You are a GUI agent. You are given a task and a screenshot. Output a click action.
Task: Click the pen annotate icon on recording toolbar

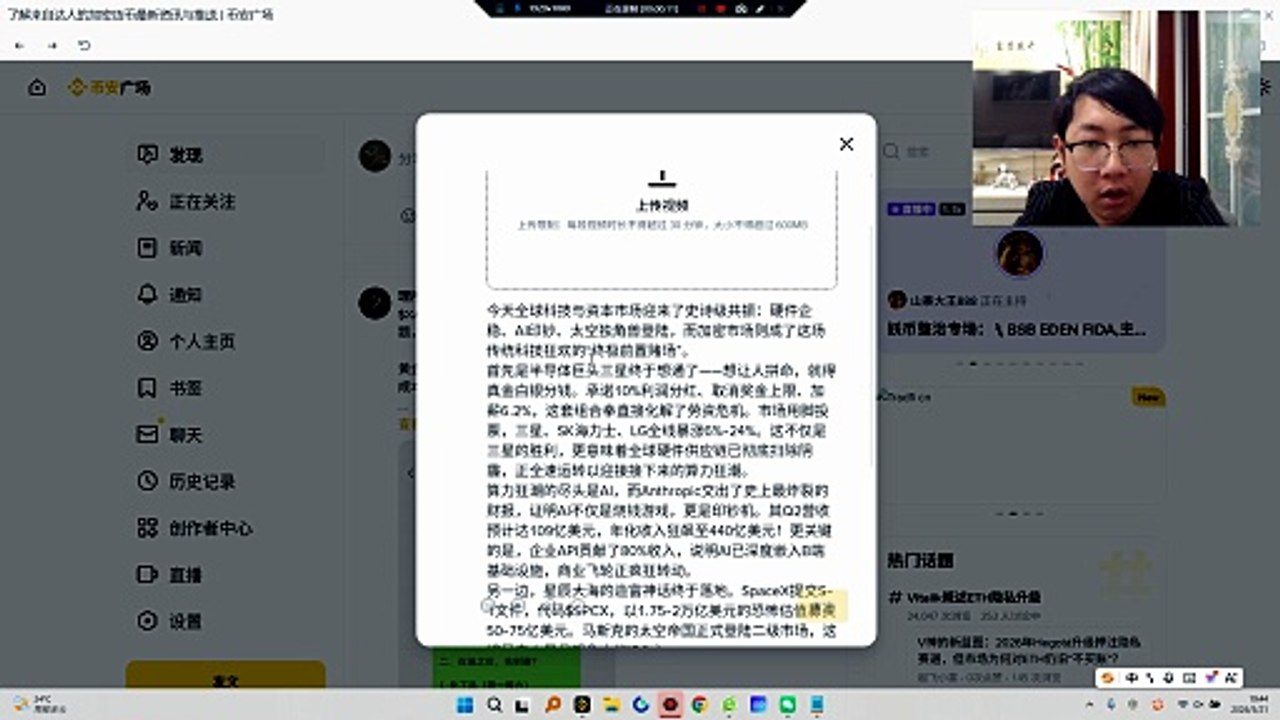point(760,8)
